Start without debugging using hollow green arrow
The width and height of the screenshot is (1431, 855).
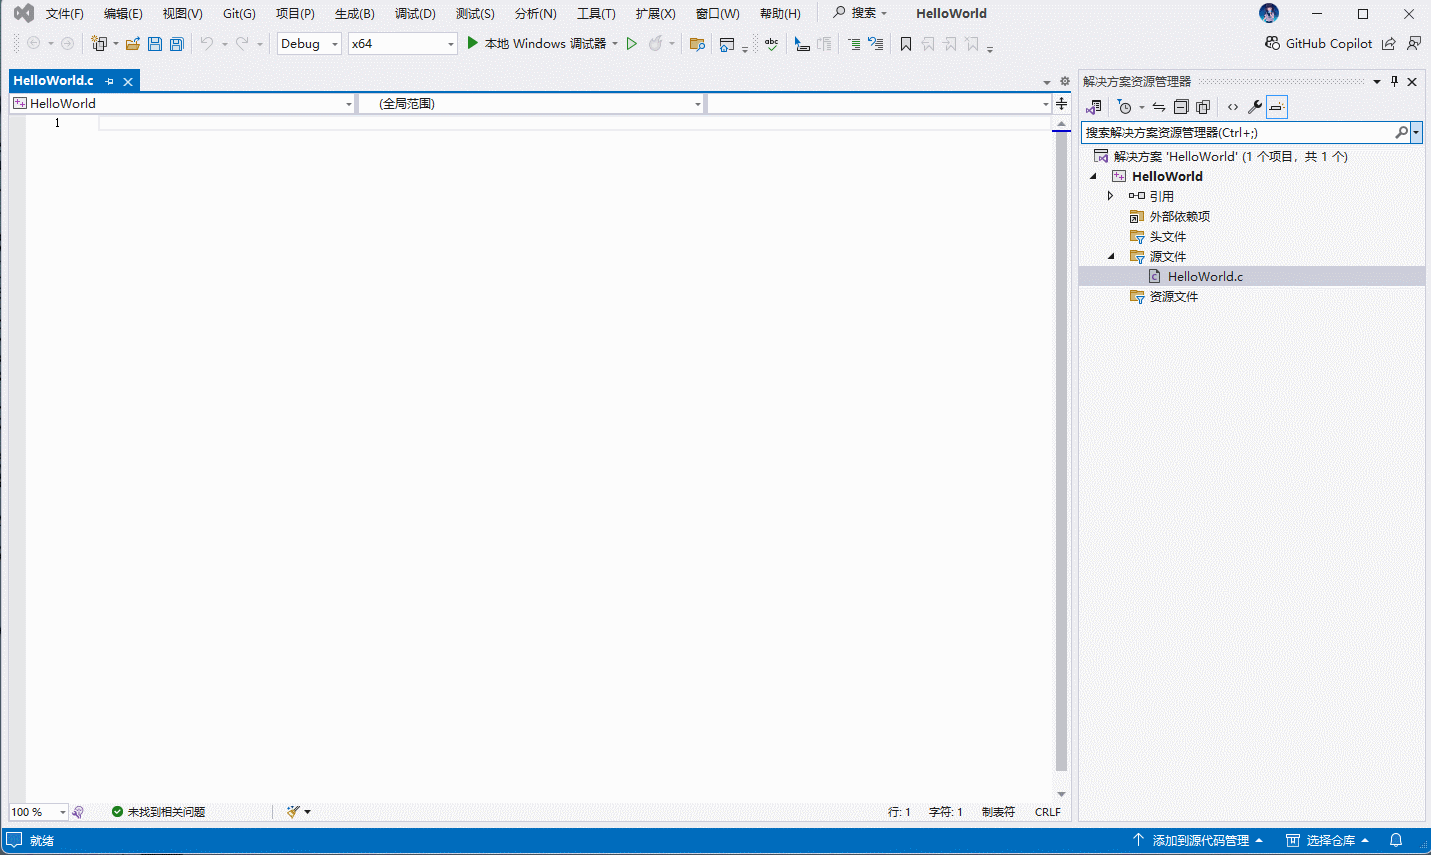tap(632, 44)
